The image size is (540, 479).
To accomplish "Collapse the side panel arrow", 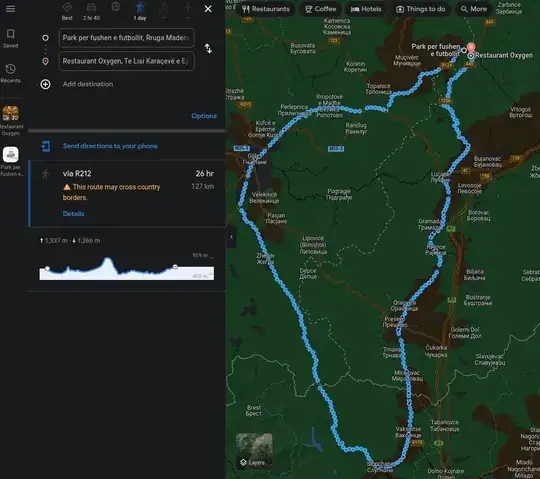I will point(231,237).
